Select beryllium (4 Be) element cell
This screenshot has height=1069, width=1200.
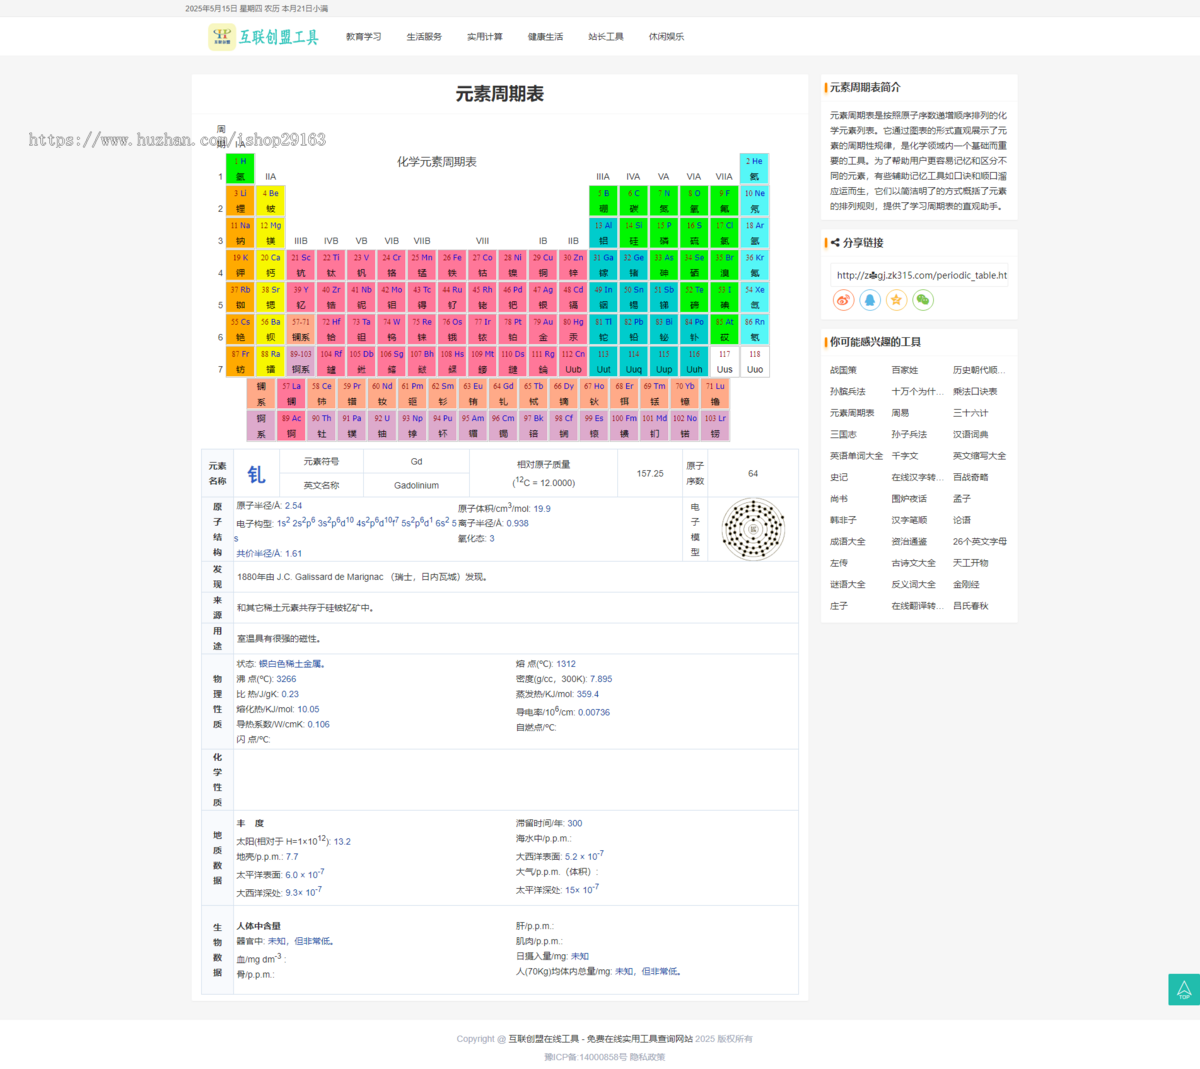click(x=270, y=200)
